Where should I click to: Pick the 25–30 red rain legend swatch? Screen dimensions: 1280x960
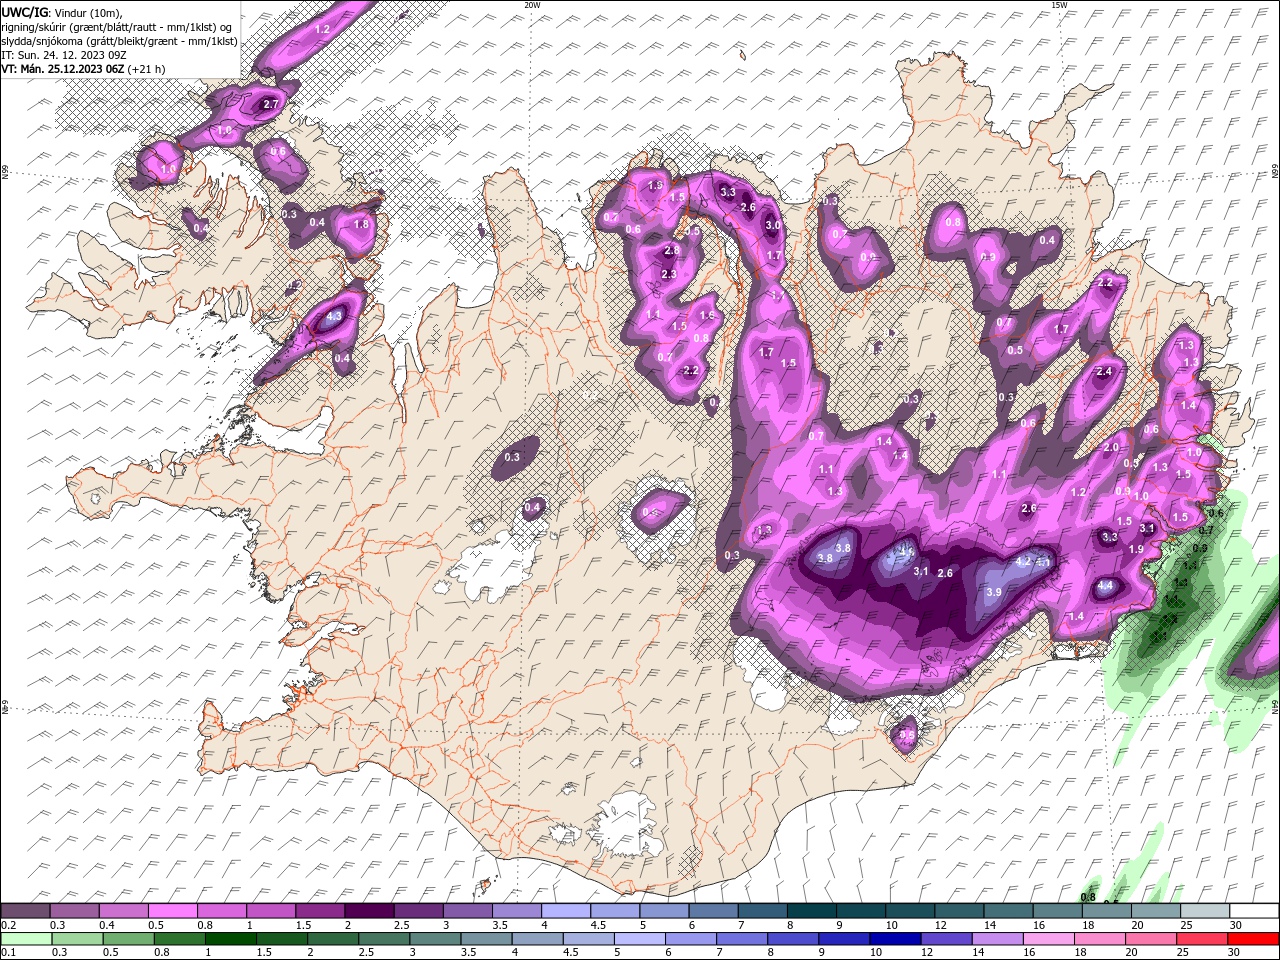click(1203, 939)
